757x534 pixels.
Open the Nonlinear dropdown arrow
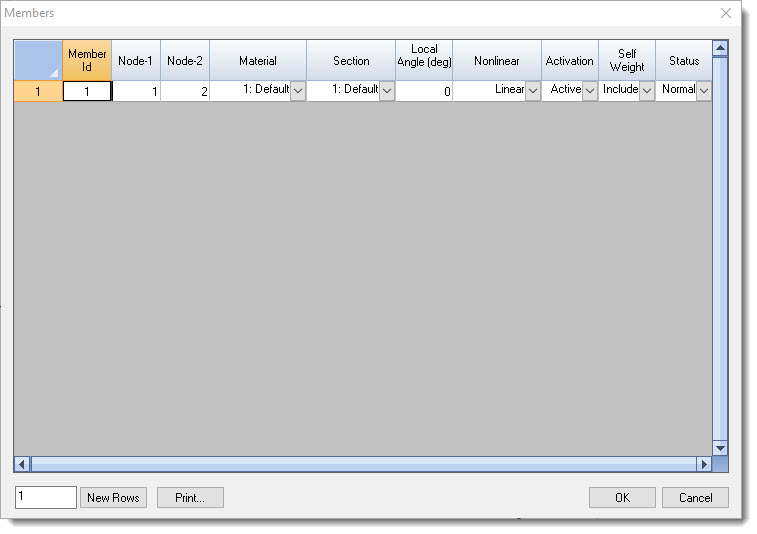(x=533, y=91)
